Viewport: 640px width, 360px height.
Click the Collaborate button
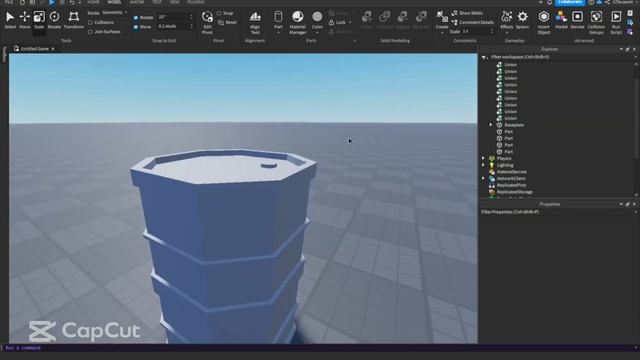[x=570, y=2]
